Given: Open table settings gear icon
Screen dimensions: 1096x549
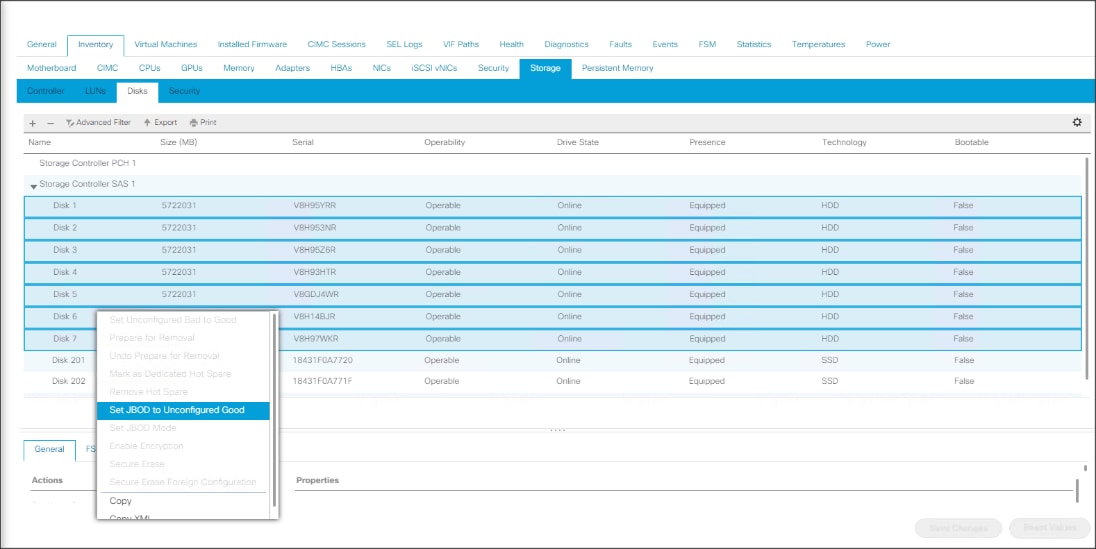Looking at the screenshot, I should [1077, 122].
